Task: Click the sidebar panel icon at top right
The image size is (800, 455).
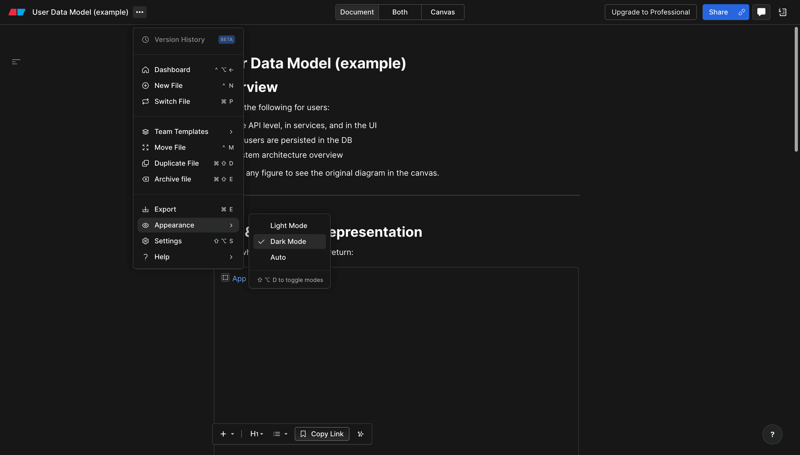Action: (x=783, y=12)
